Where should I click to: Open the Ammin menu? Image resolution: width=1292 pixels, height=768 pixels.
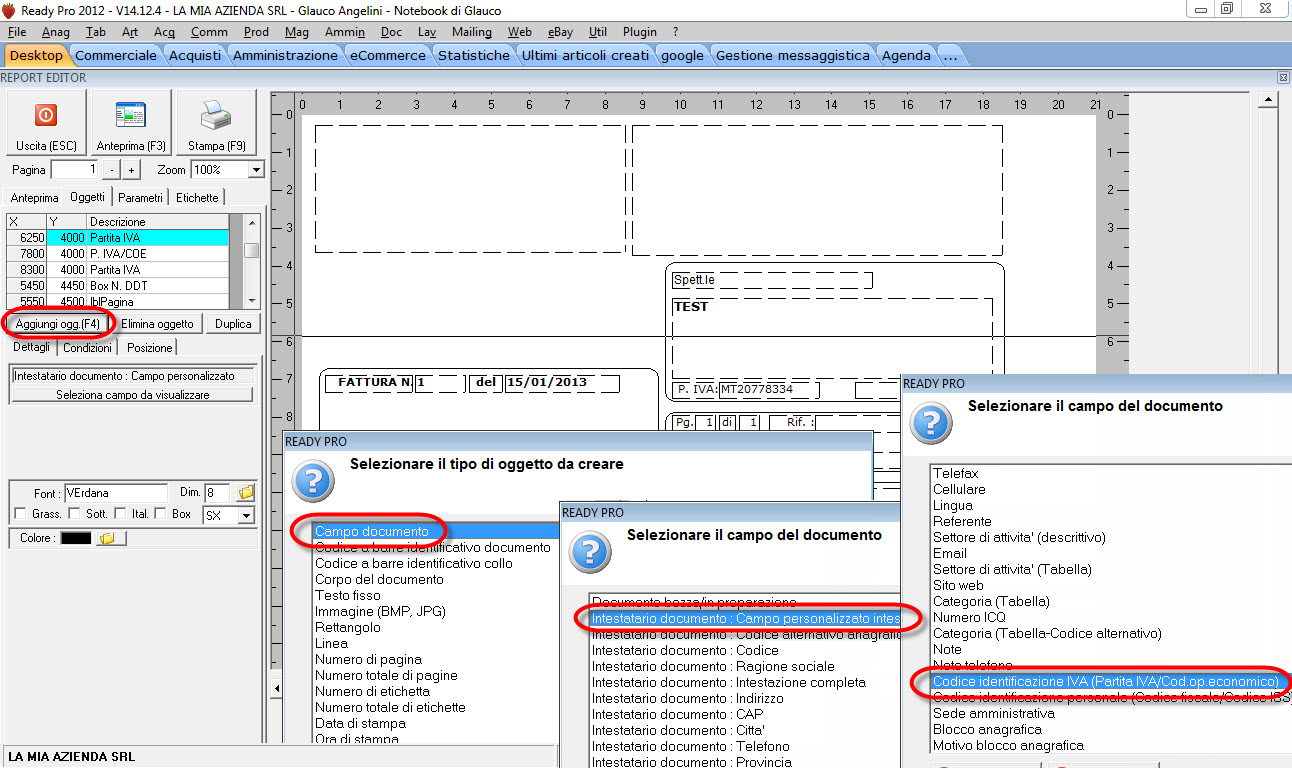point(345,32)
